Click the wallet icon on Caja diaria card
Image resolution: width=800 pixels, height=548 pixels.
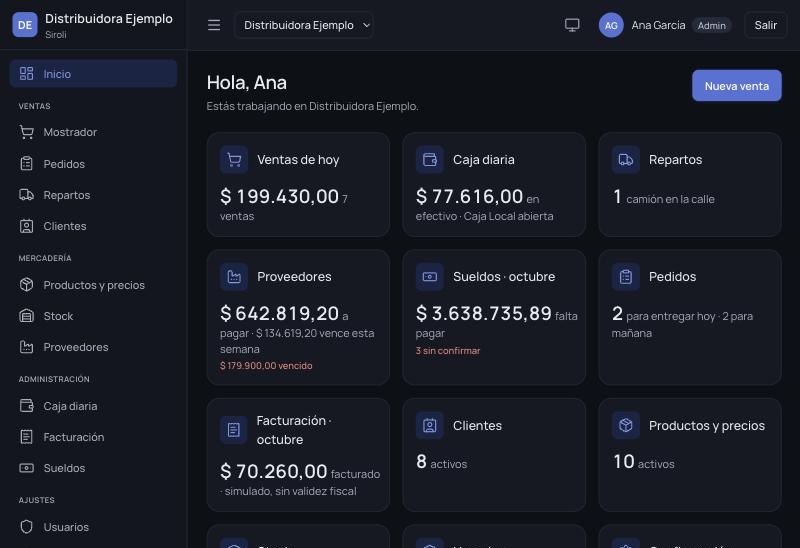click(430, 160)
